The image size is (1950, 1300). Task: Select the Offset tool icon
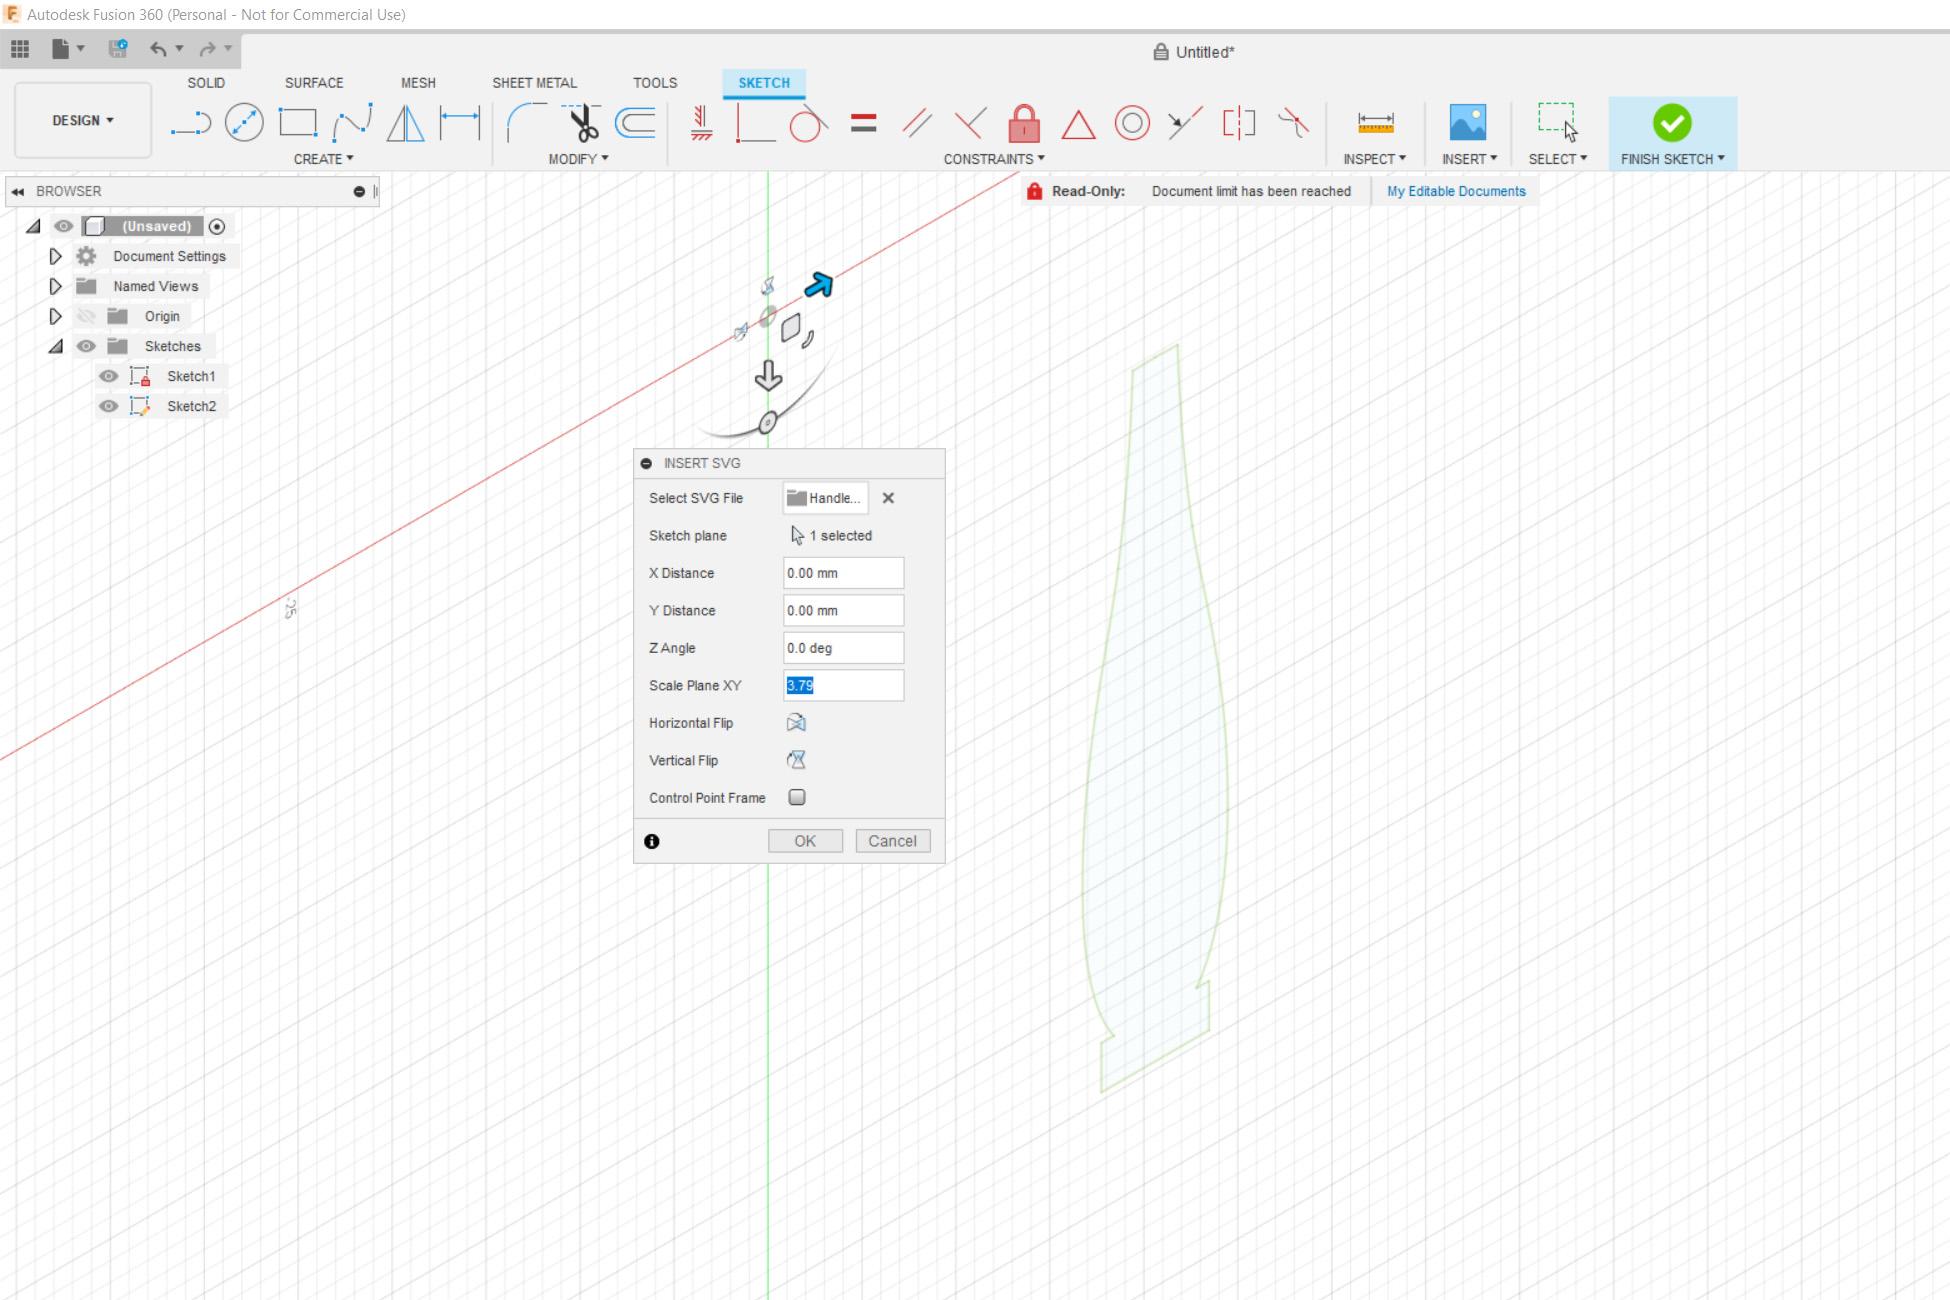[x=636, y=123]
